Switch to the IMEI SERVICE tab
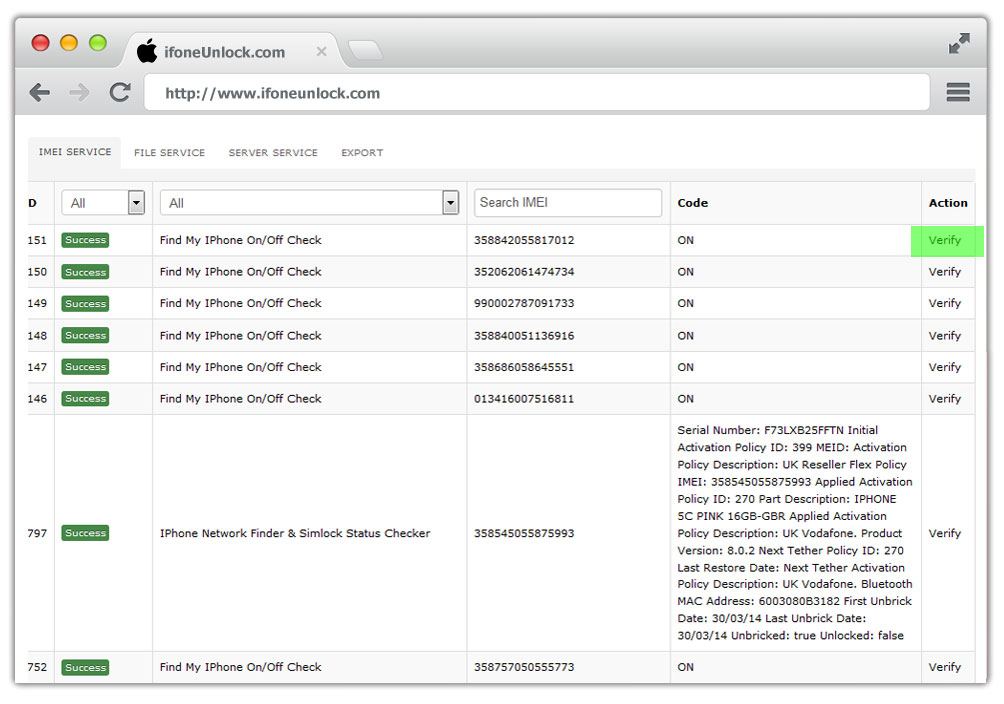The width and height of the screenshot is (1004, 704). click(x=75, y=152)
